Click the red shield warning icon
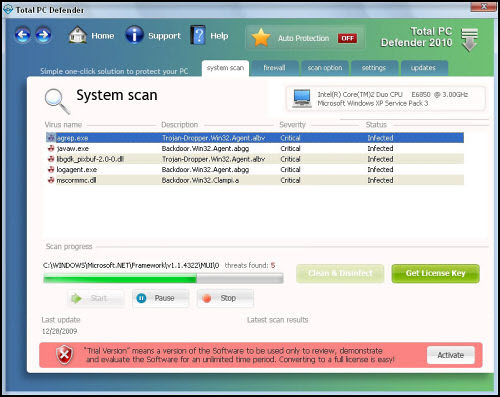 (64, 355)
